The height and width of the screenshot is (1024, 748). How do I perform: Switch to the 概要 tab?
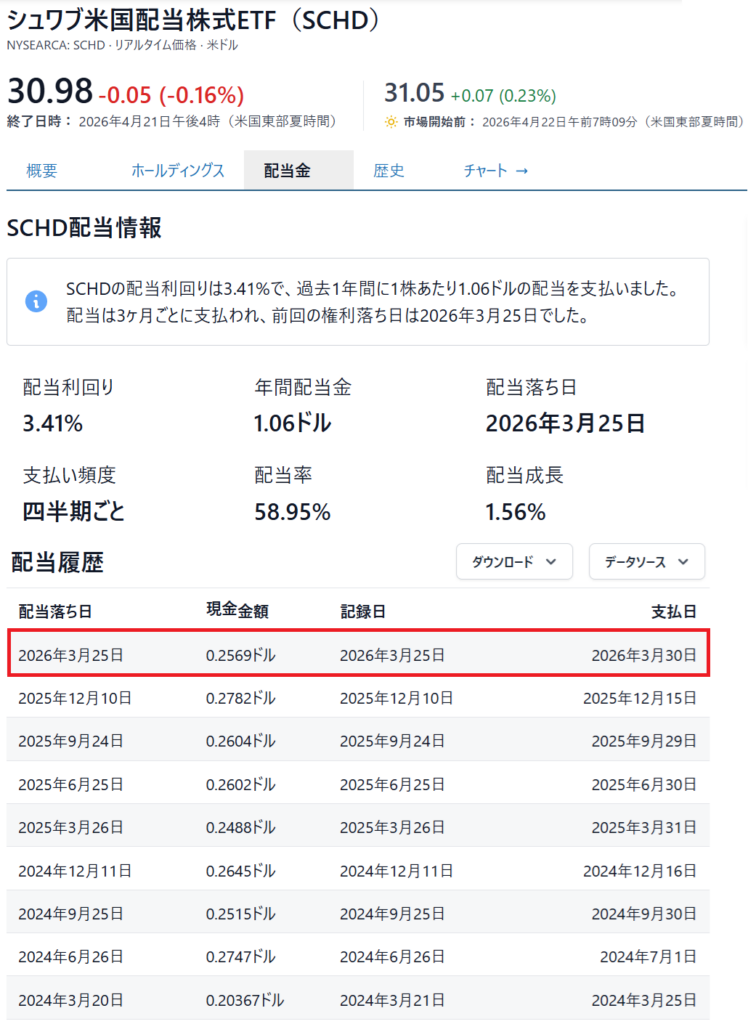(42, 171)
